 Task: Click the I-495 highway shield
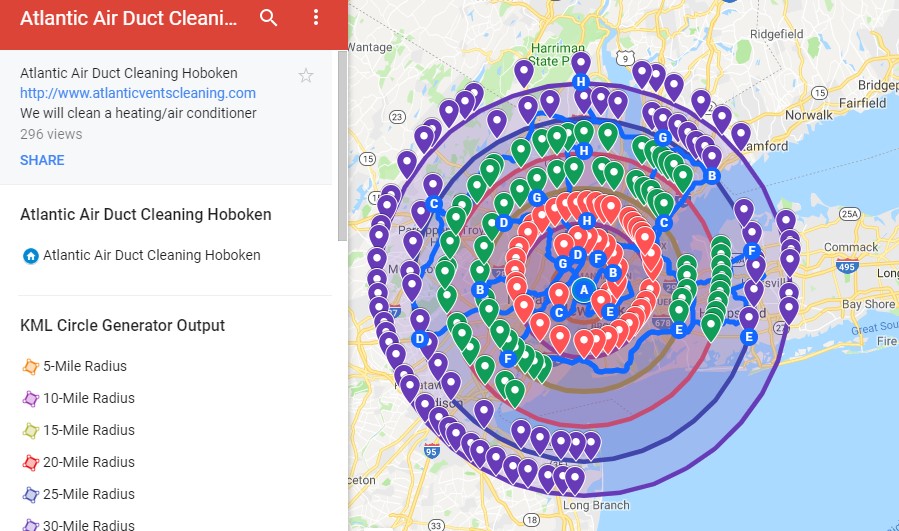(847, 266)
